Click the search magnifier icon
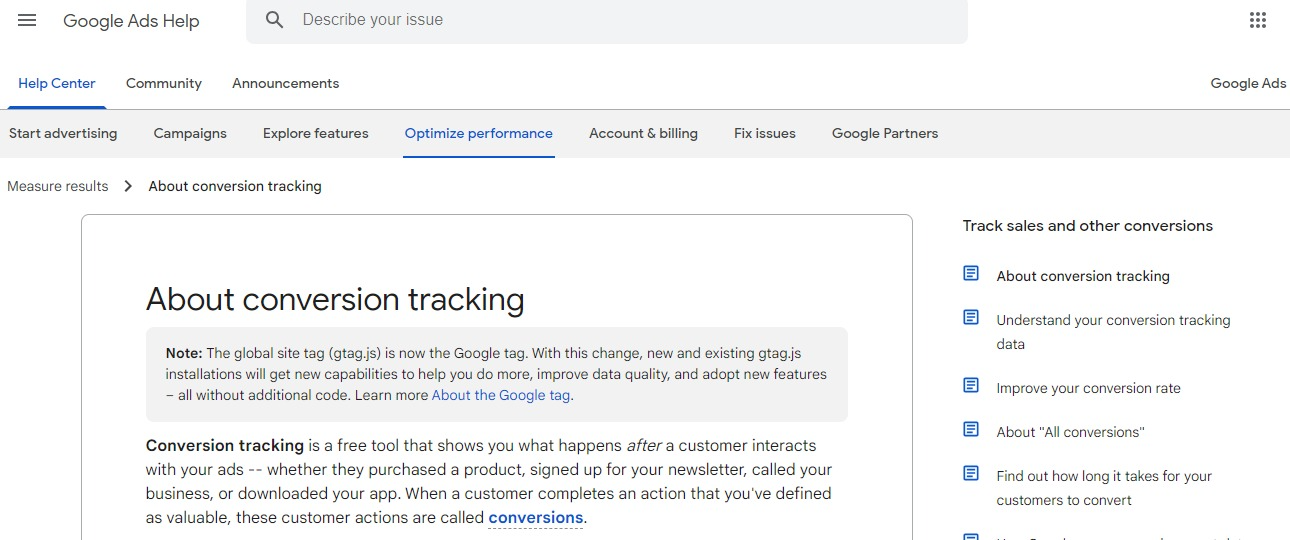This screenshot has width=1290, height=540. (x=275, y=20)
